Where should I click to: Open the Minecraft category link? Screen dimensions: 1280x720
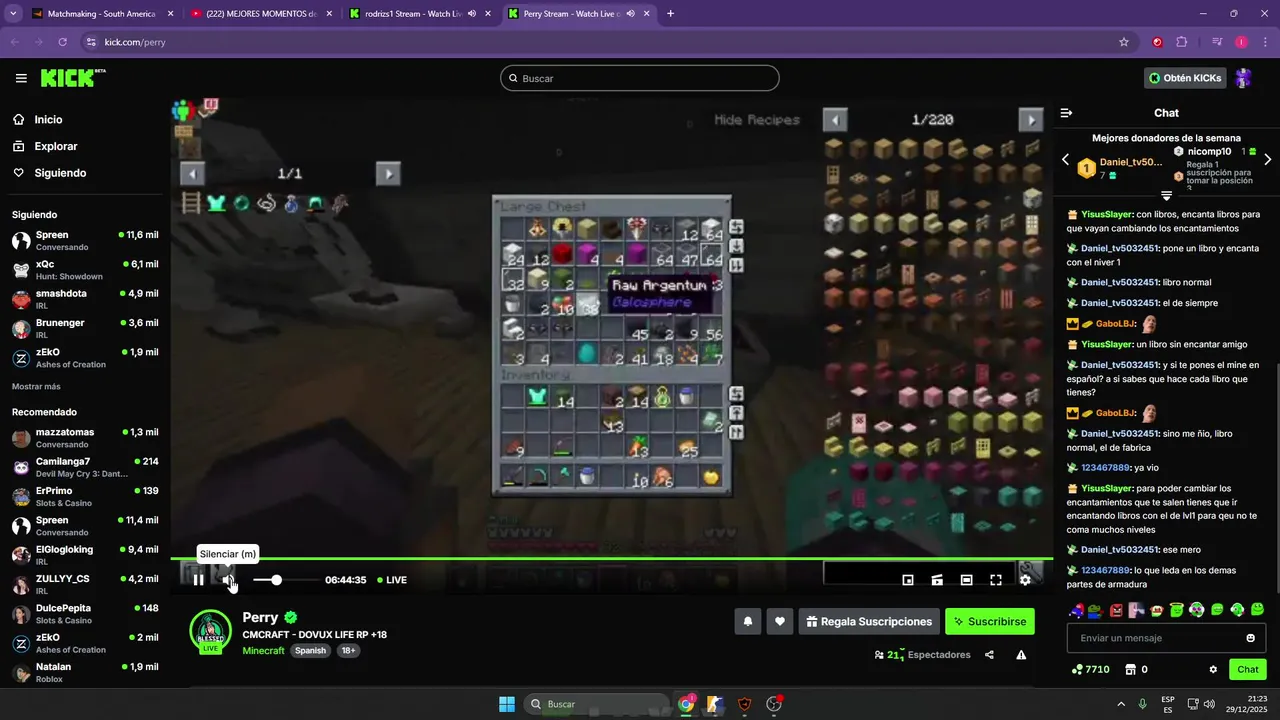(x=264, y=651)
